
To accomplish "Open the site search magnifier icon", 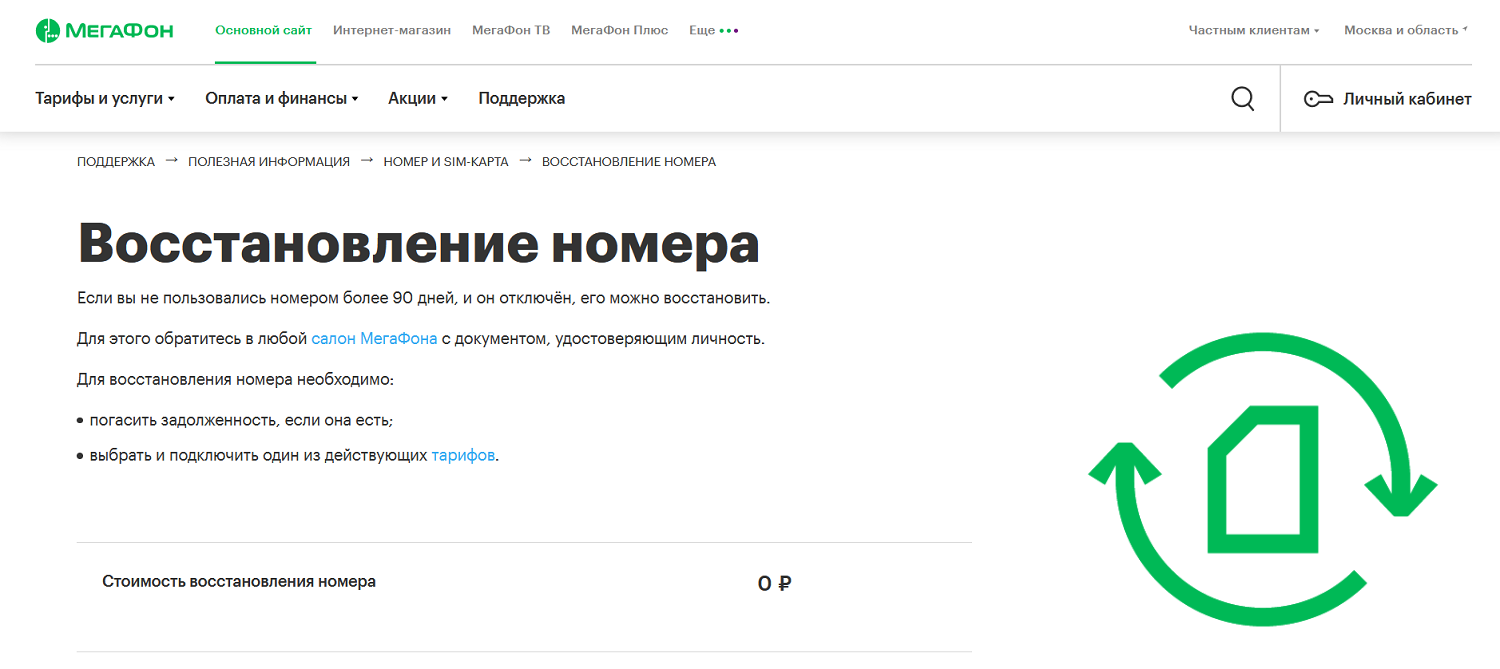I will [x=1242, y=99].
